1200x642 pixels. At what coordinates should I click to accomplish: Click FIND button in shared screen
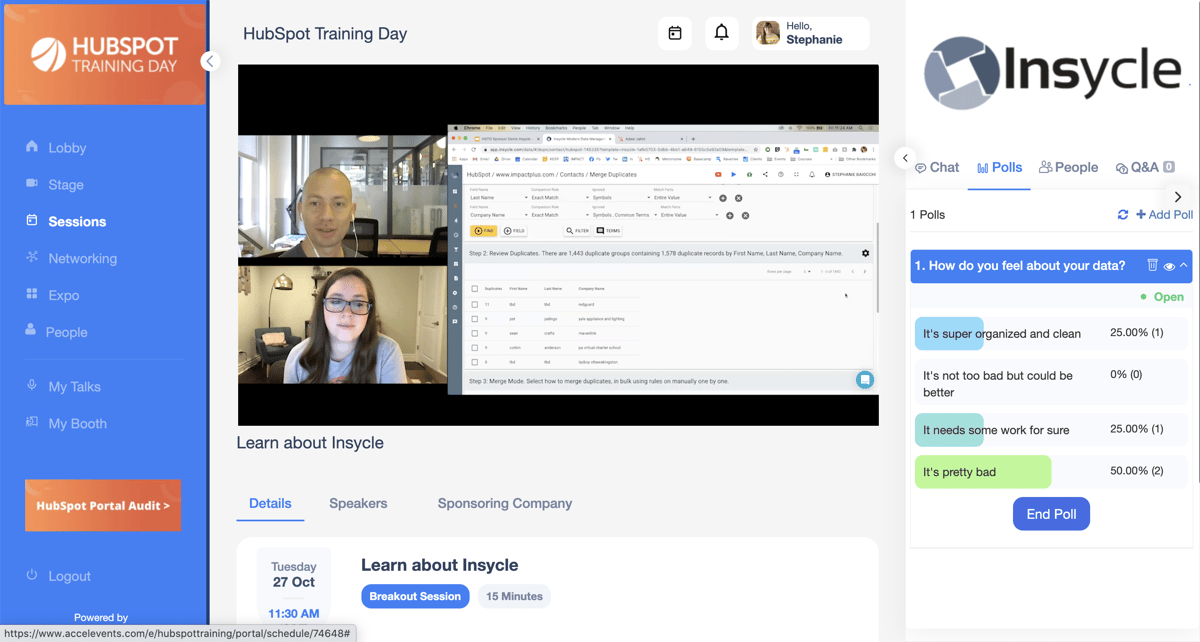pos(483,231)
